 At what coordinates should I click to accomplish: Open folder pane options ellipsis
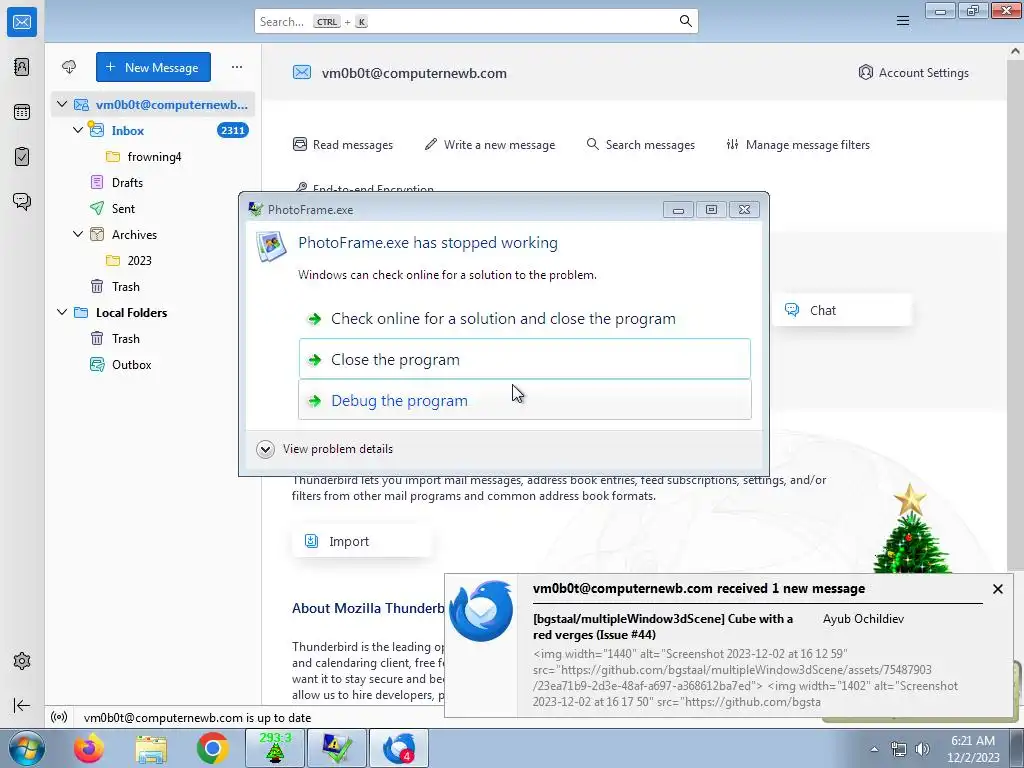236,67
